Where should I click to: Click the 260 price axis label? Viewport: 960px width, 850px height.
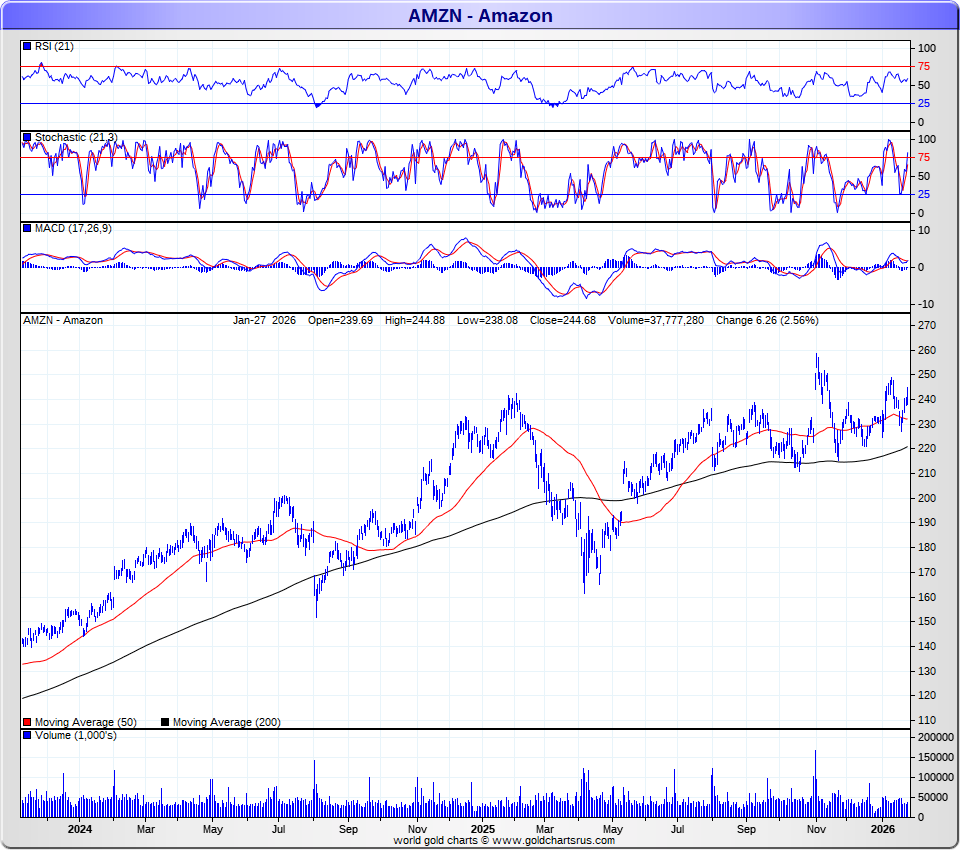pyautogui.click(x=927, y=350)
